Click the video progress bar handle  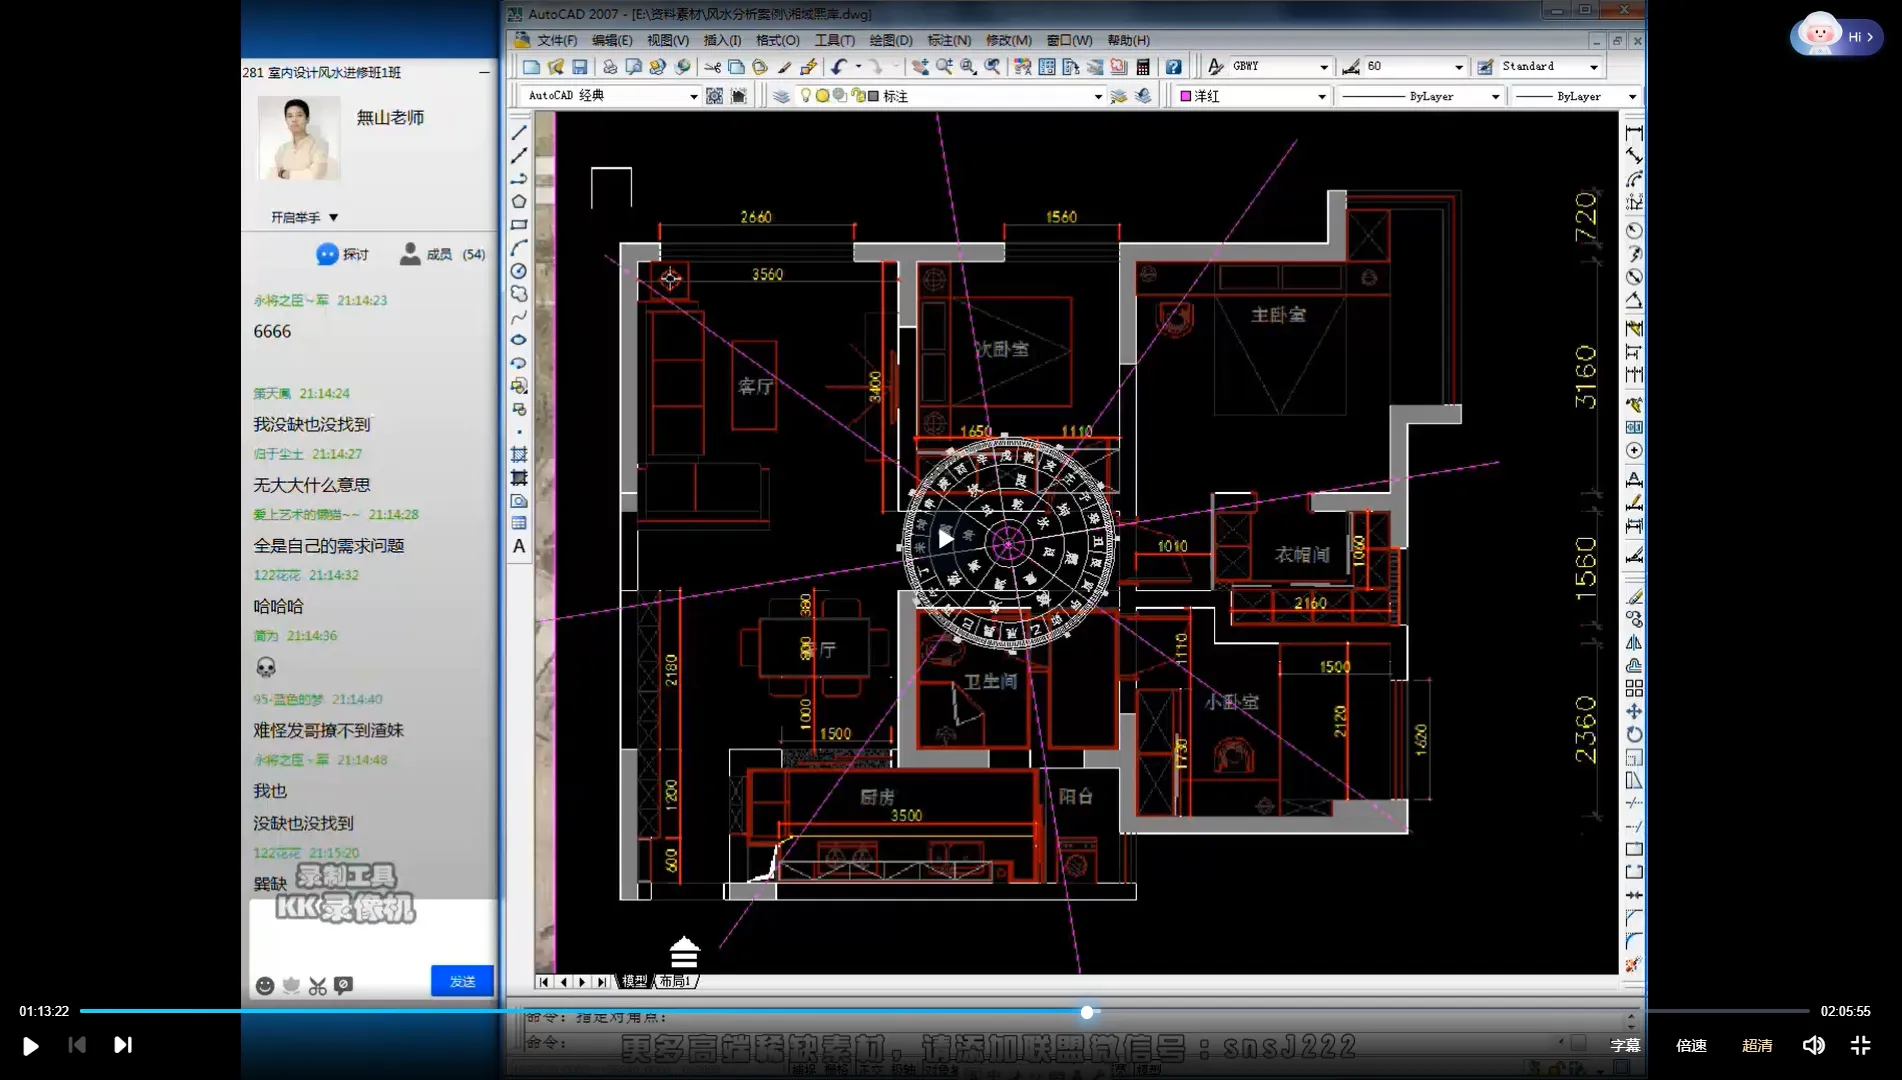coord(1087,1012)
